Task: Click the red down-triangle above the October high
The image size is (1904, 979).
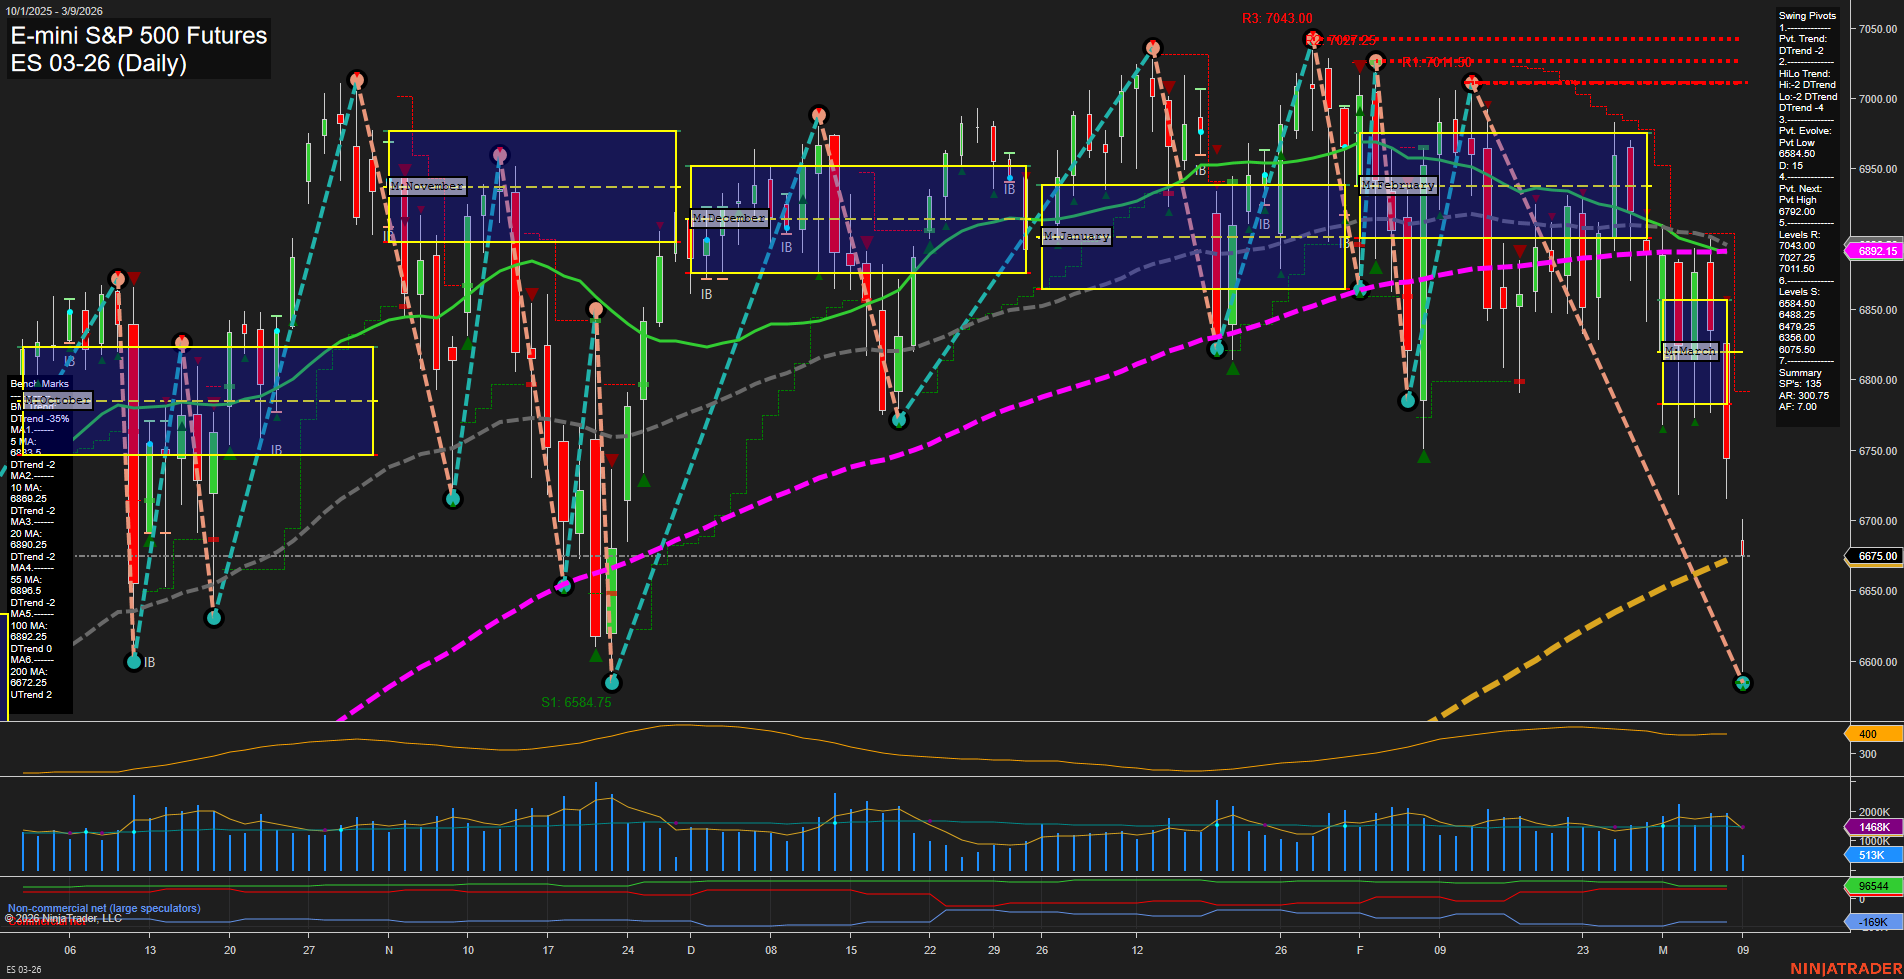Action: (x=134, y=278)
